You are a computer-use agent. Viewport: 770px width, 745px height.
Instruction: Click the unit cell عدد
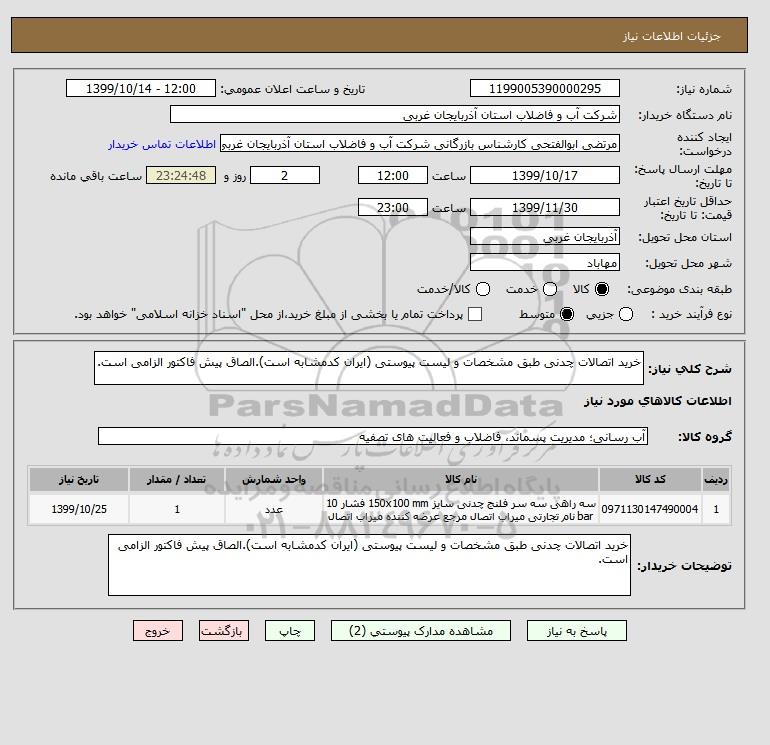pyautogui.click(x=274, y=509)
